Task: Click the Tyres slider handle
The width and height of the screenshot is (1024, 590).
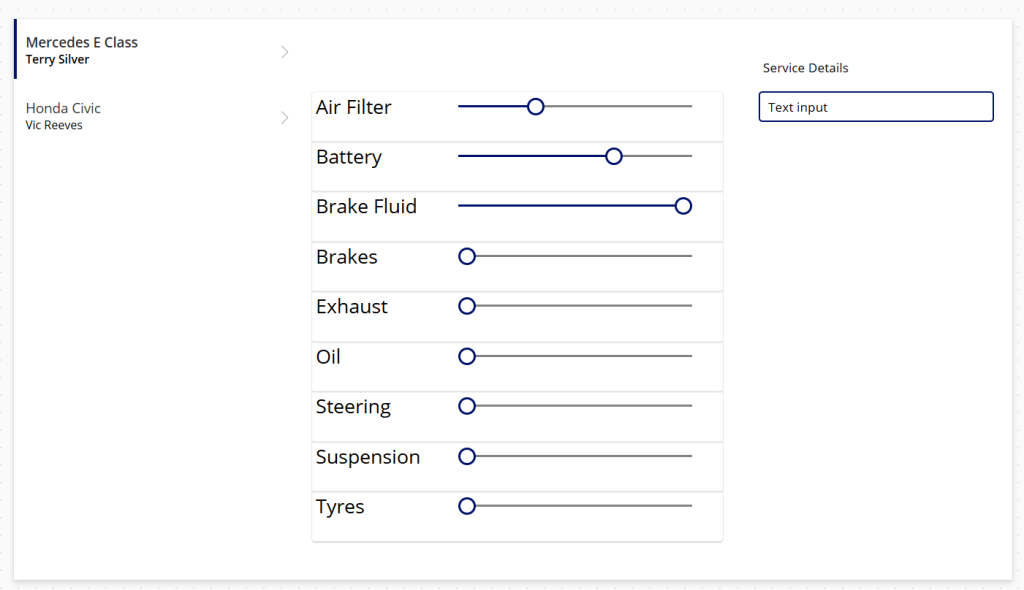Action: click(x=466, y=506)
